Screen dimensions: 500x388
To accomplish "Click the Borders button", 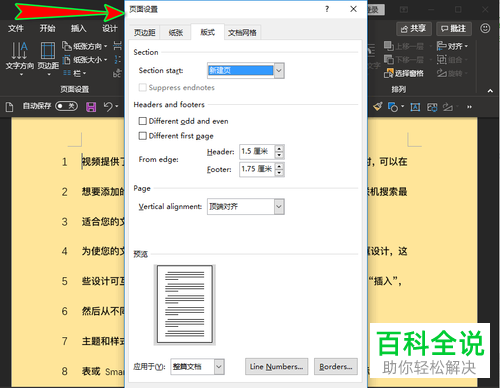I will (336, 367).
